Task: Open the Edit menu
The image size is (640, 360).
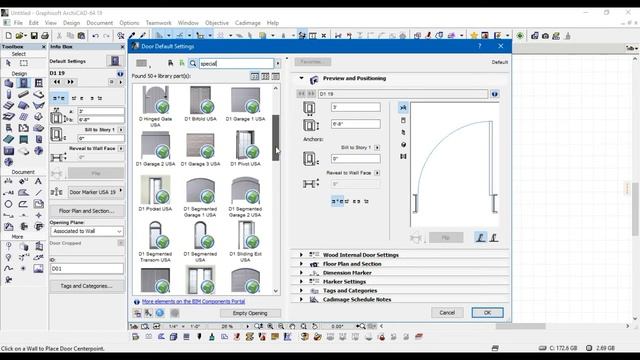Action: pyautogui.click(x=33, y=23)
